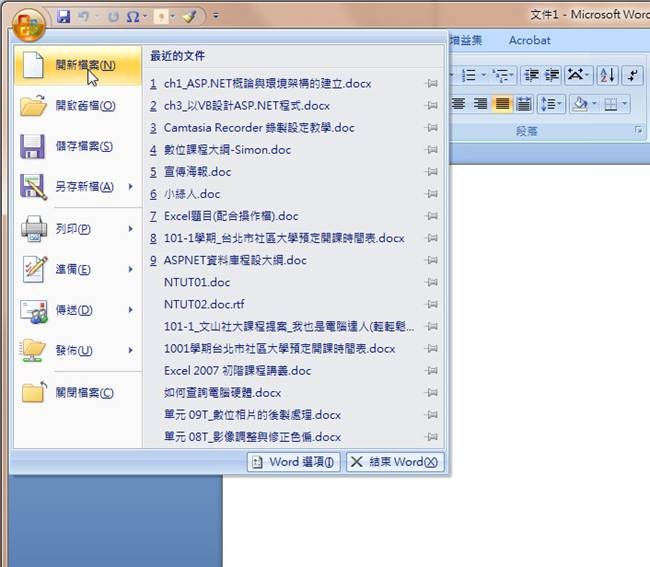The height and width of the screenshot is (567, 650).
Task: Switch to the 增益集 ribbon tab
Action: click(466, 41)
